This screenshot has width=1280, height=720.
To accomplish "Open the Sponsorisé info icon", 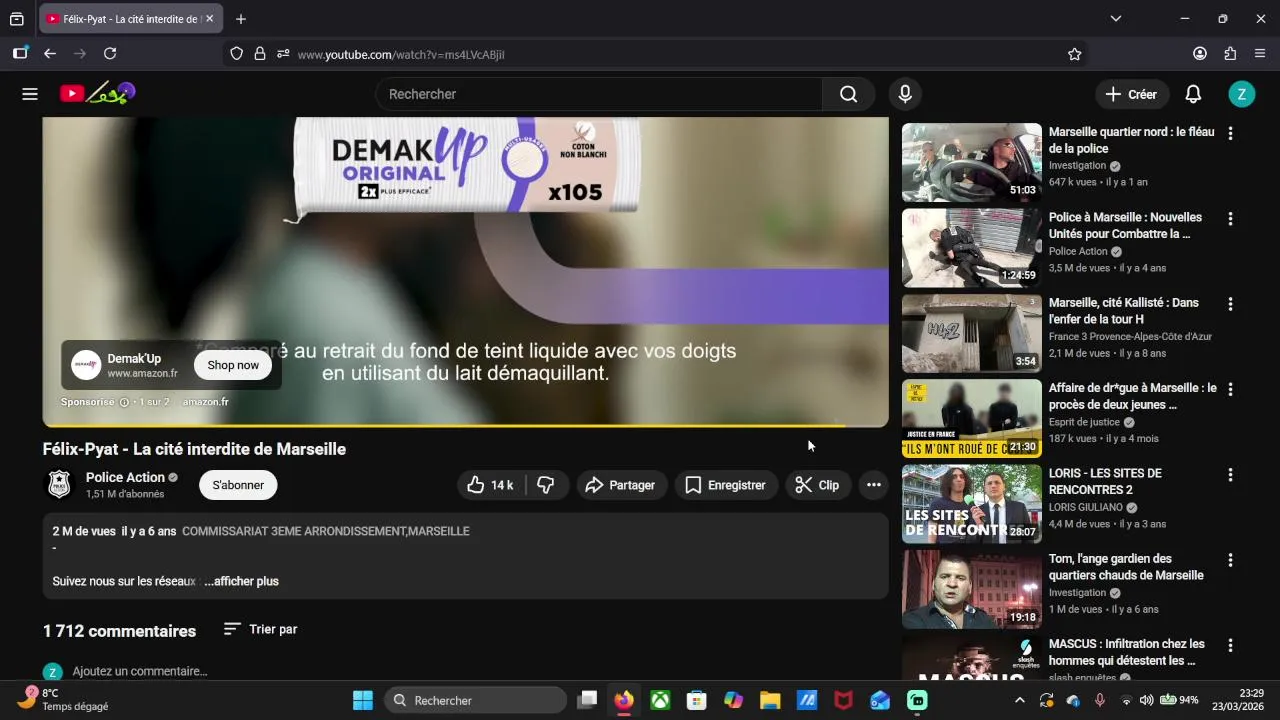I will click(124, 402).
